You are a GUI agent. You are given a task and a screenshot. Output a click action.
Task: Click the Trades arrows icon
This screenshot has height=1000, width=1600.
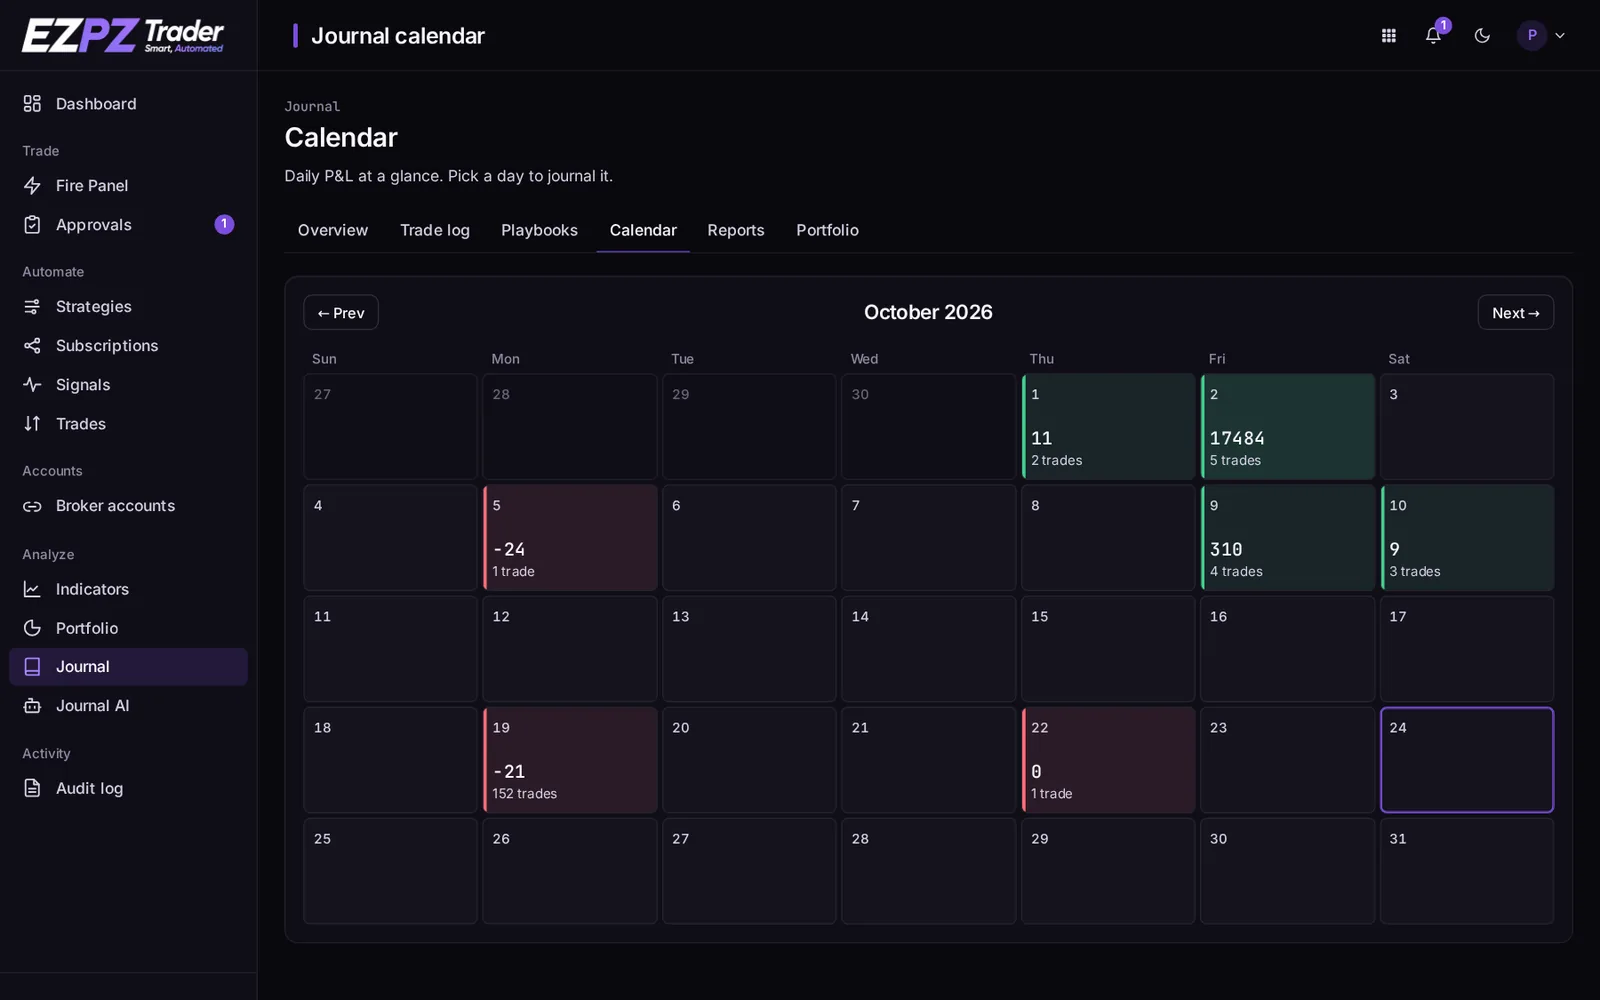click(32, 423)
